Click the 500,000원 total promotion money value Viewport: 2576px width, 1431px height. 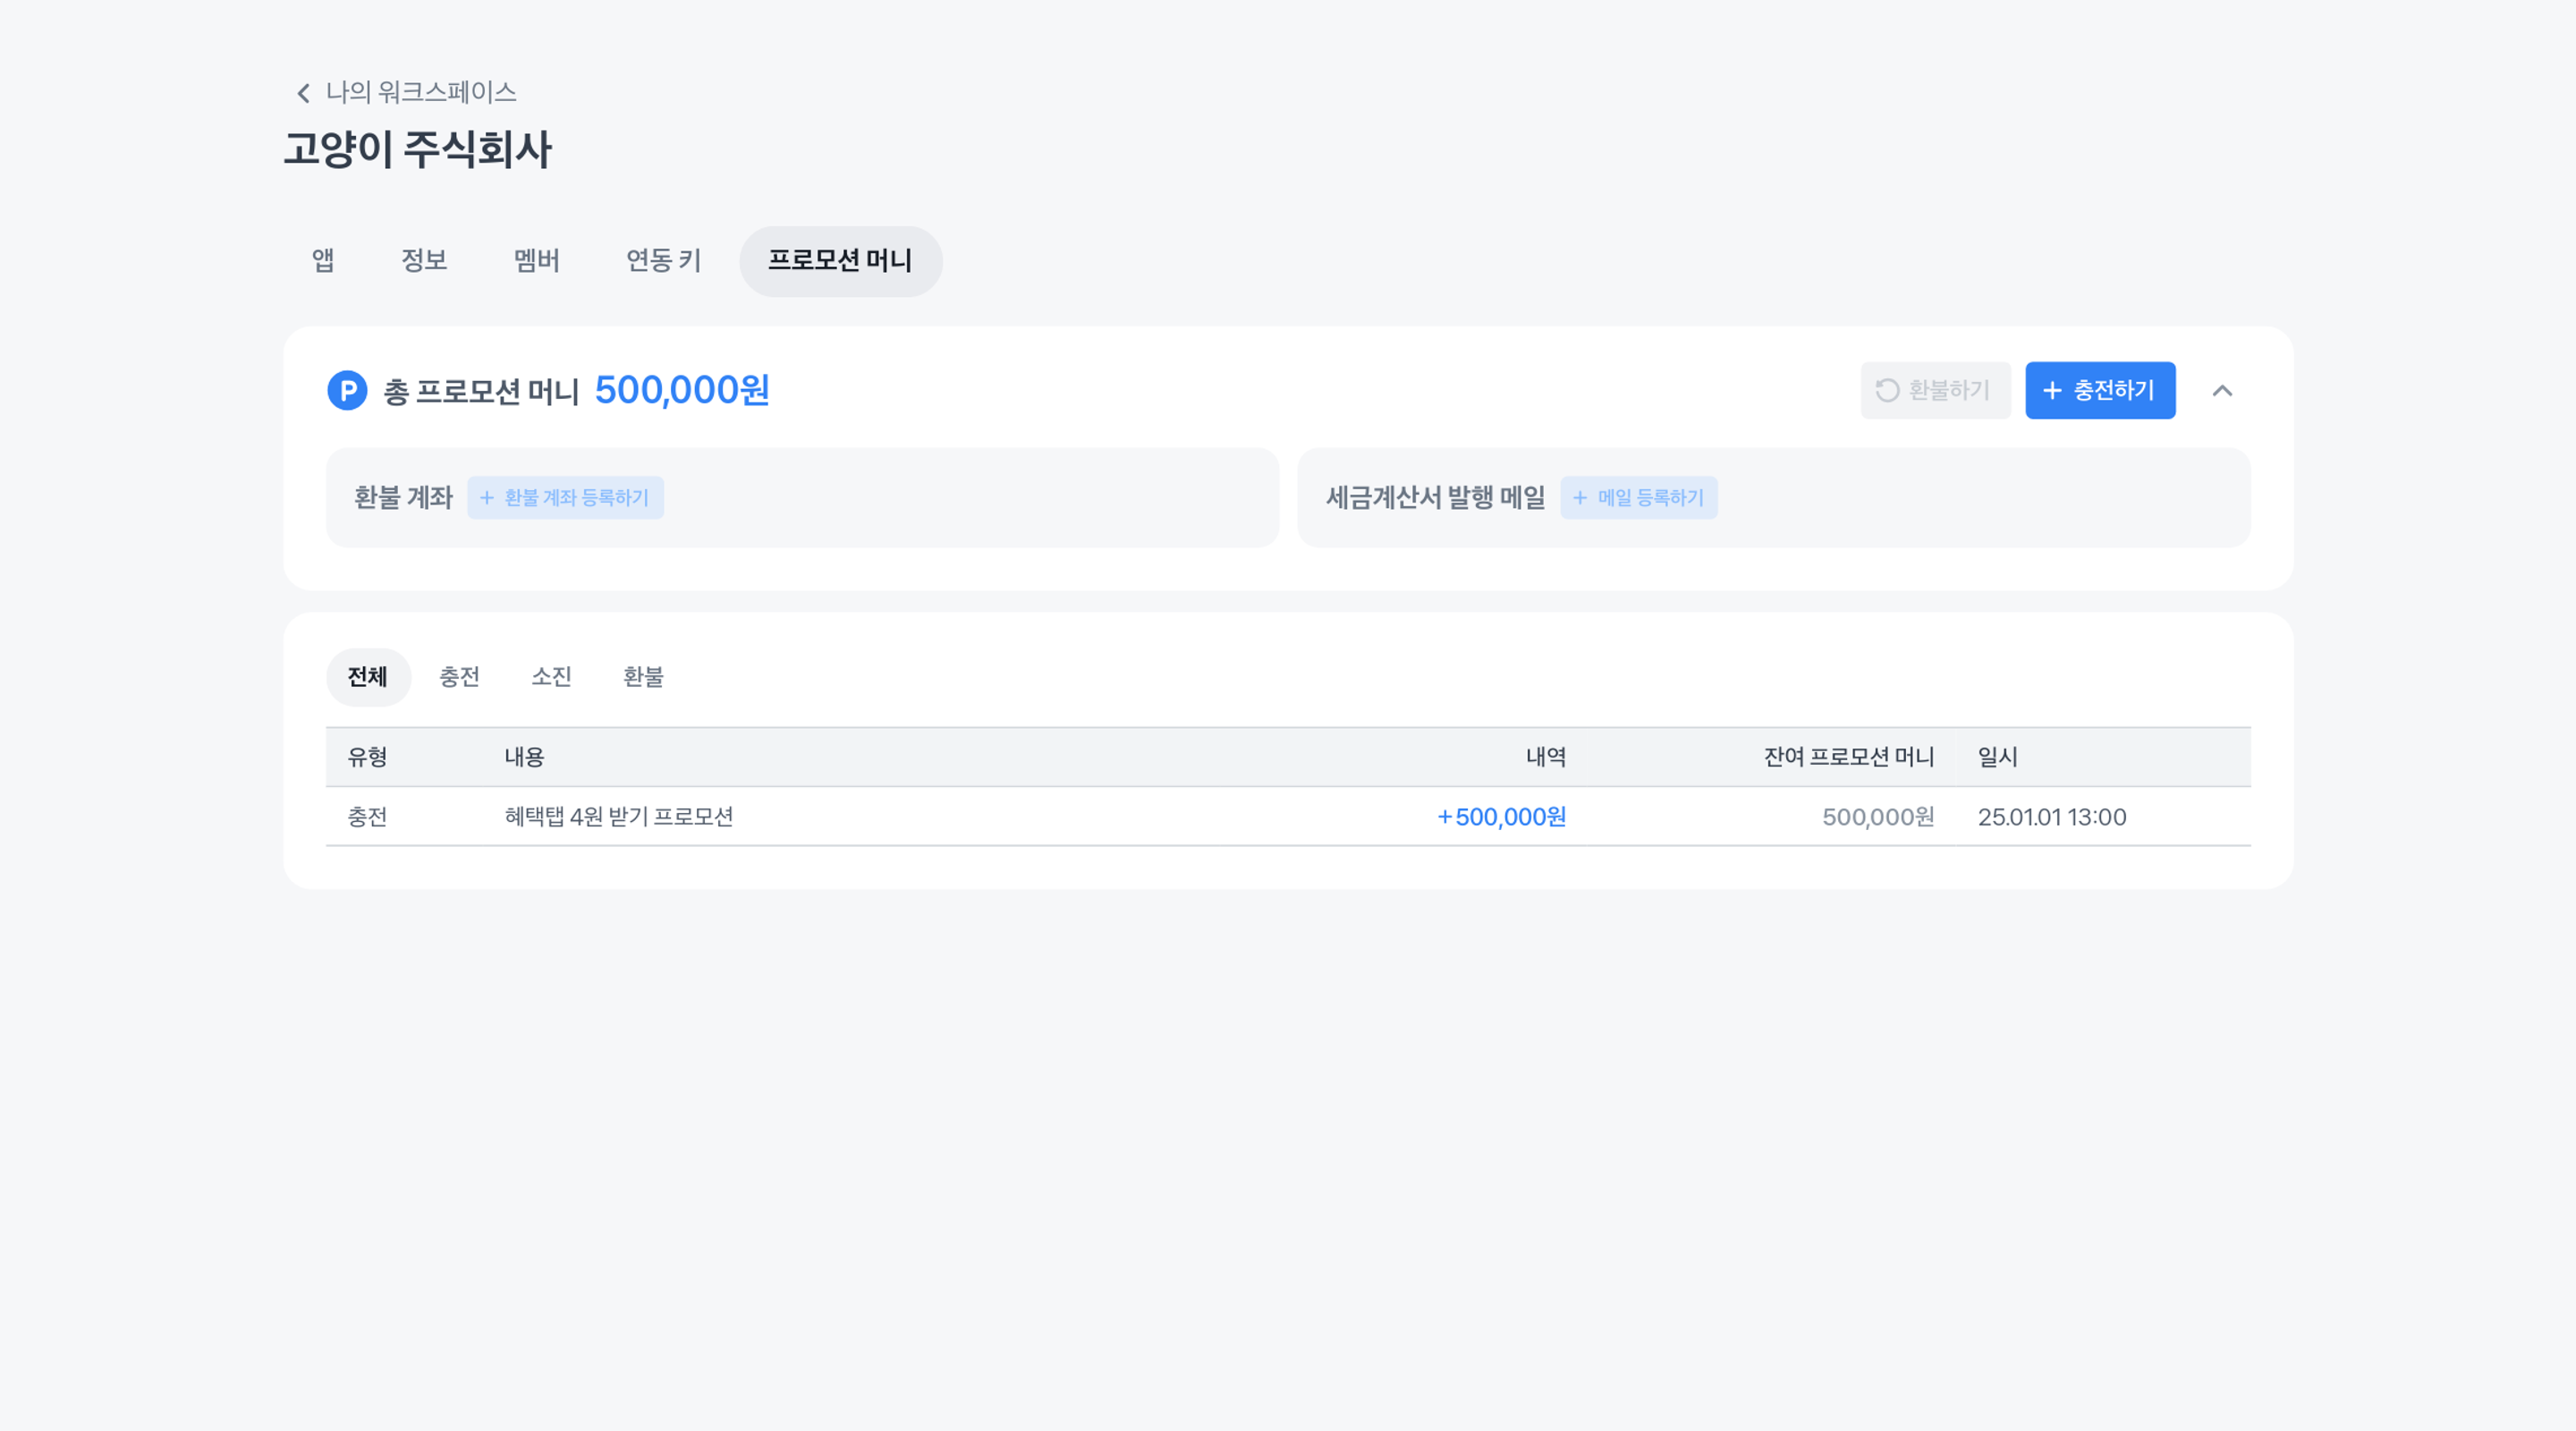pyautogui.click(x=682, y=390)
